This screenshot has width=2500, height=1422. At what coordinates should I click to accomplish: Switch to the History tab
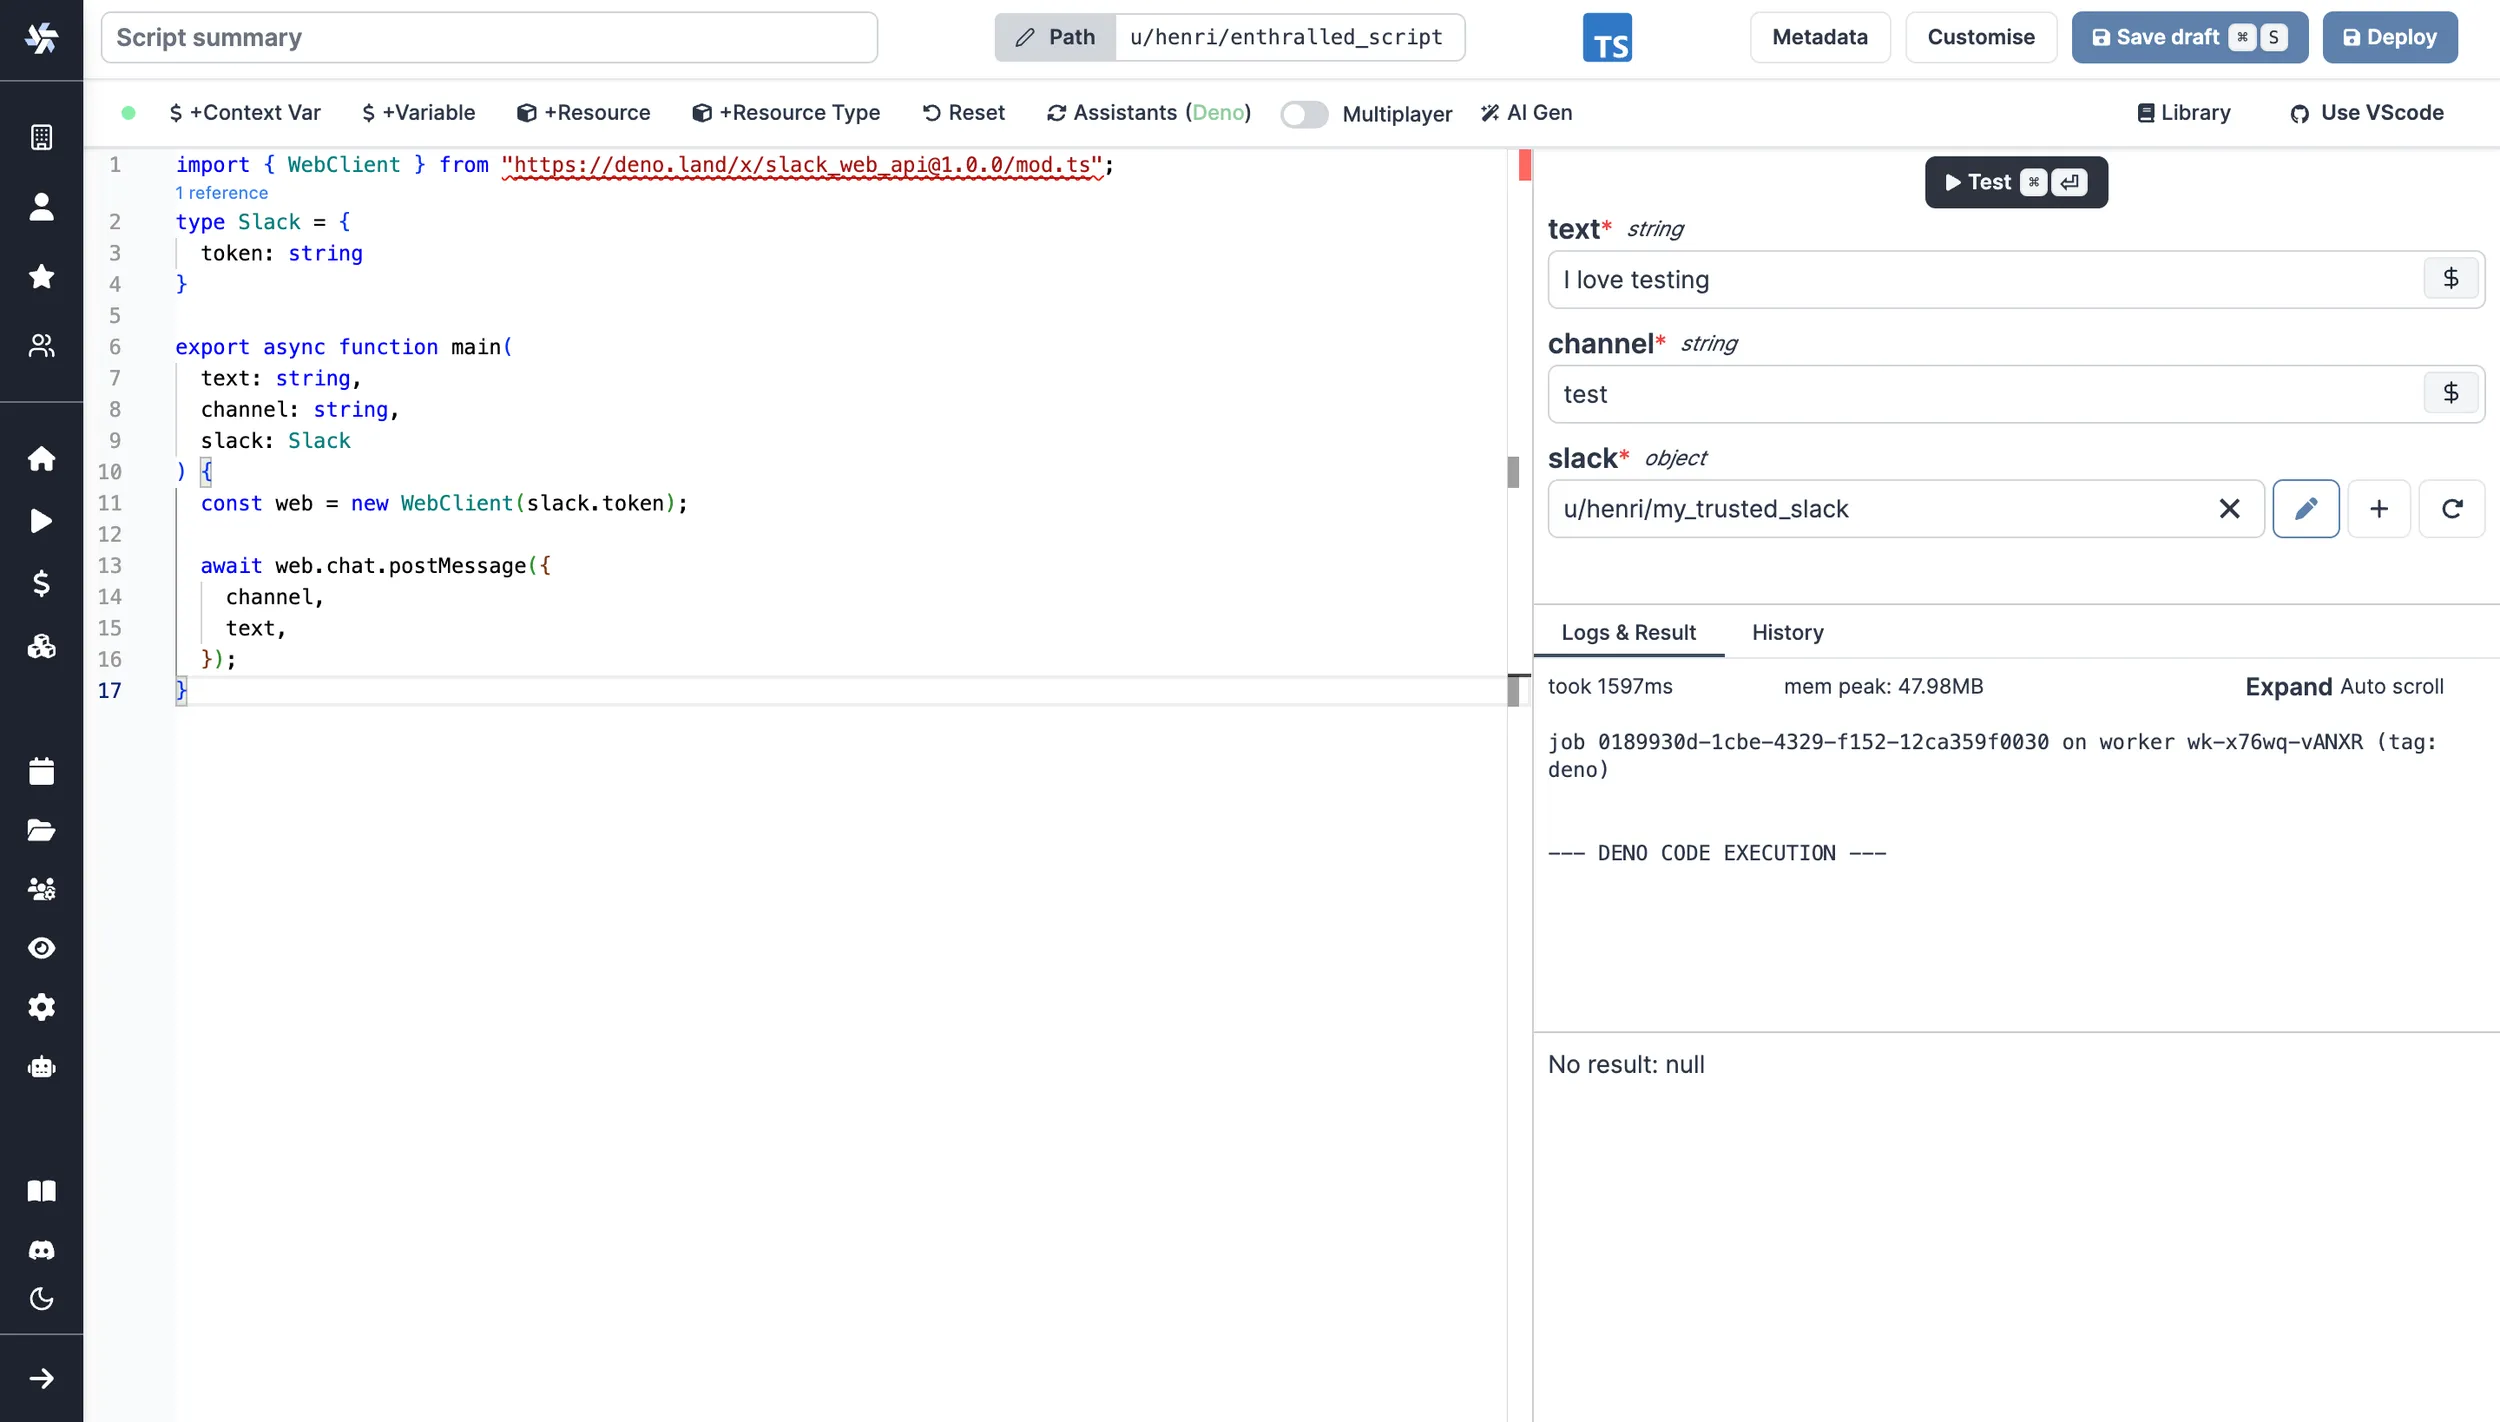point(1788,633)
